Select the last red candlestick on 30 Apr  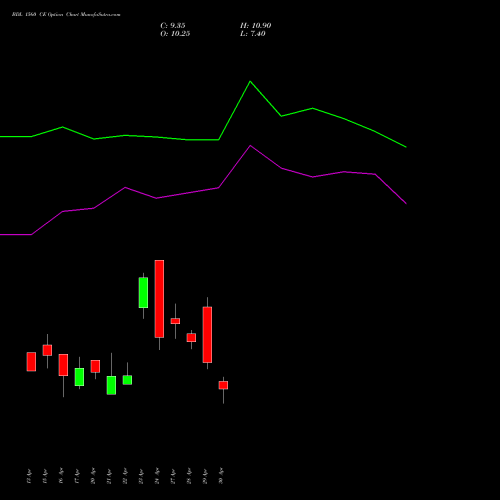pos(223,385)
